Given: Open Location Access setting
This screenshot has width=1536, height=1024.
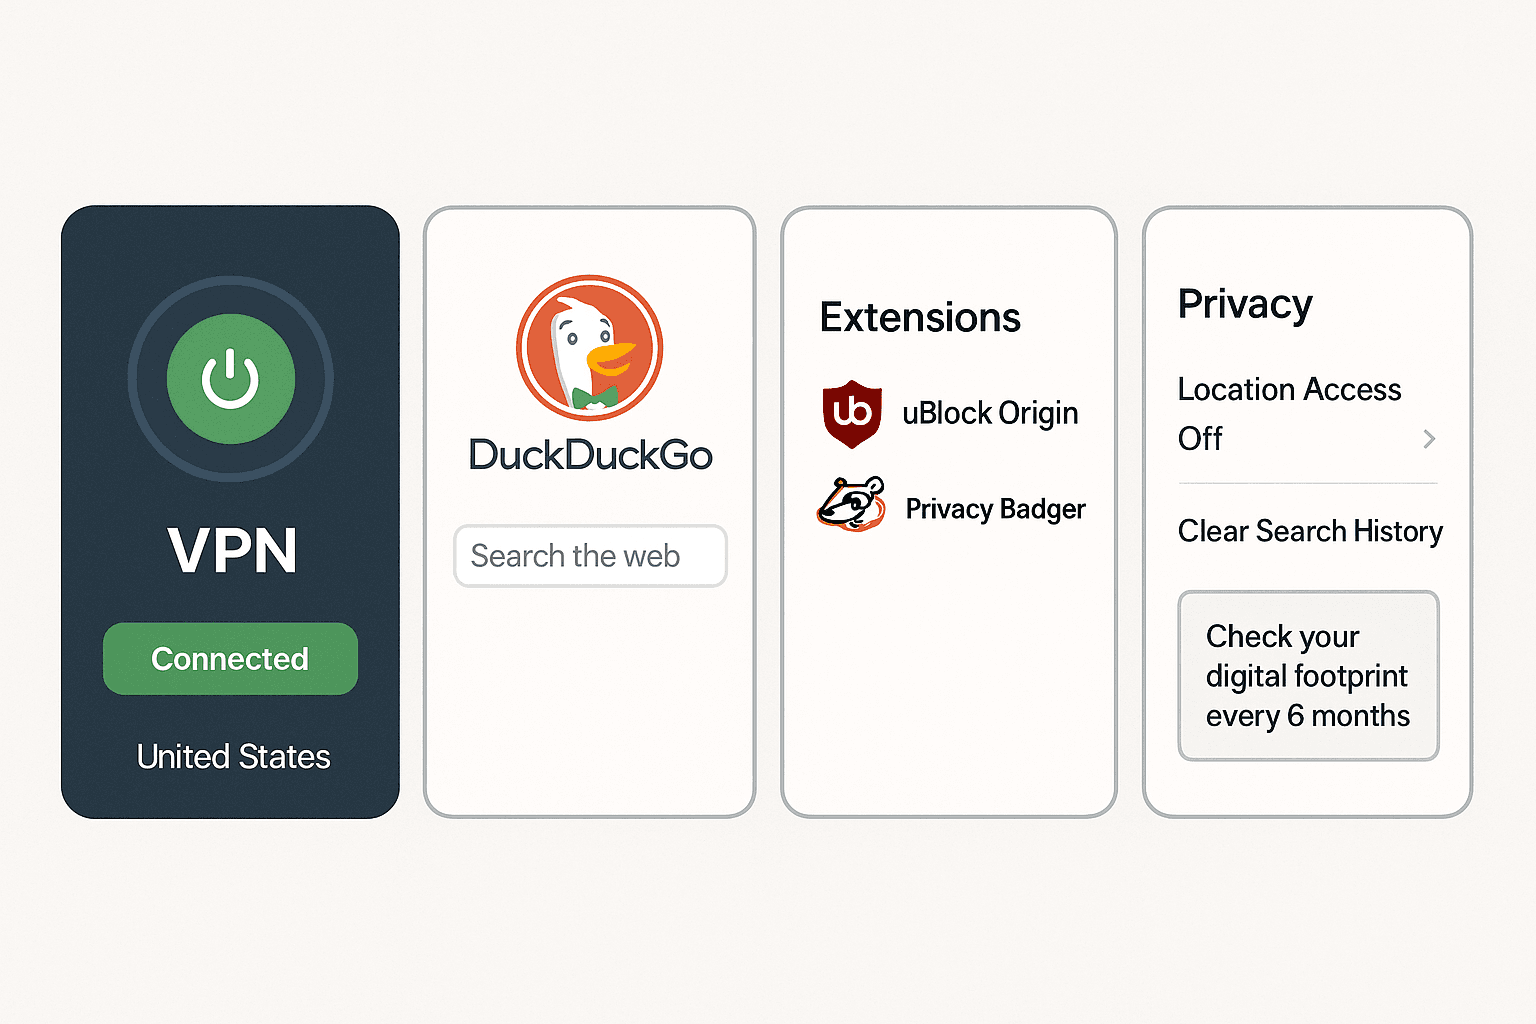Looking at the screenshot, I should (x=1308, y=414).
